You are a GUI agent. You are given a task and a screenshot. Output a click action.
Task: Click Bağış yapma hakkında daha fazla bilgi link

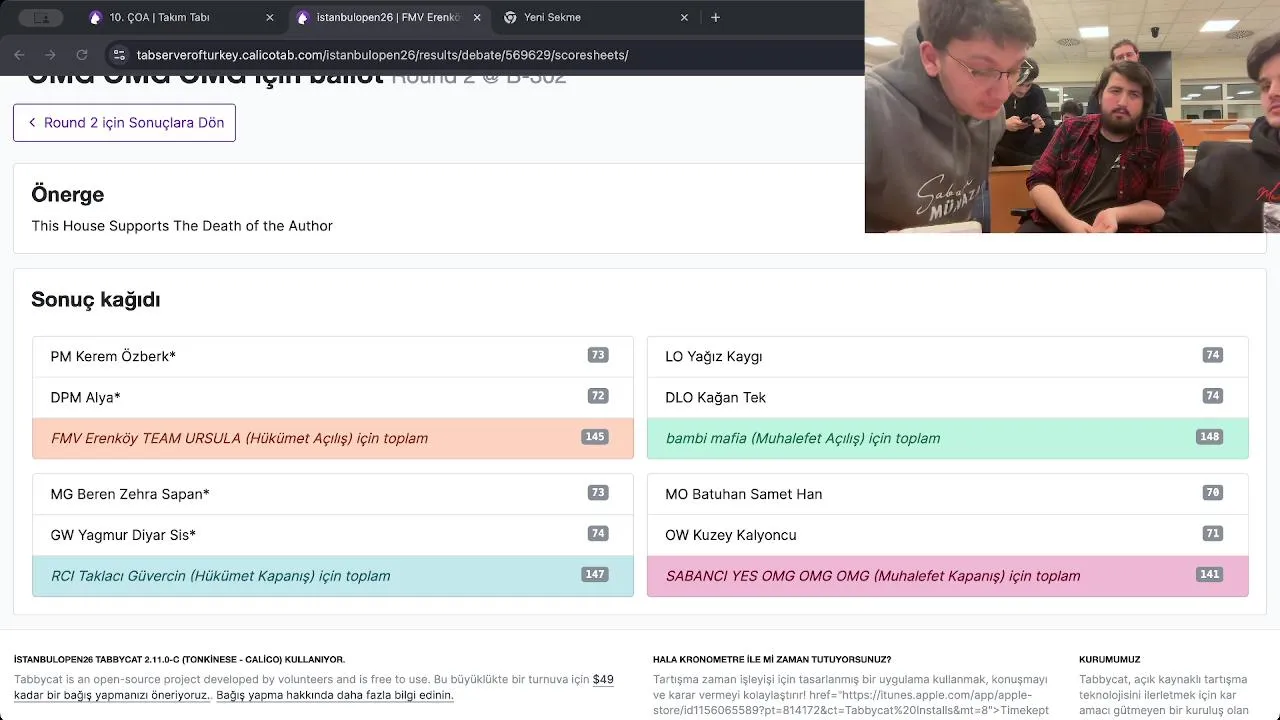click(335, 695)
